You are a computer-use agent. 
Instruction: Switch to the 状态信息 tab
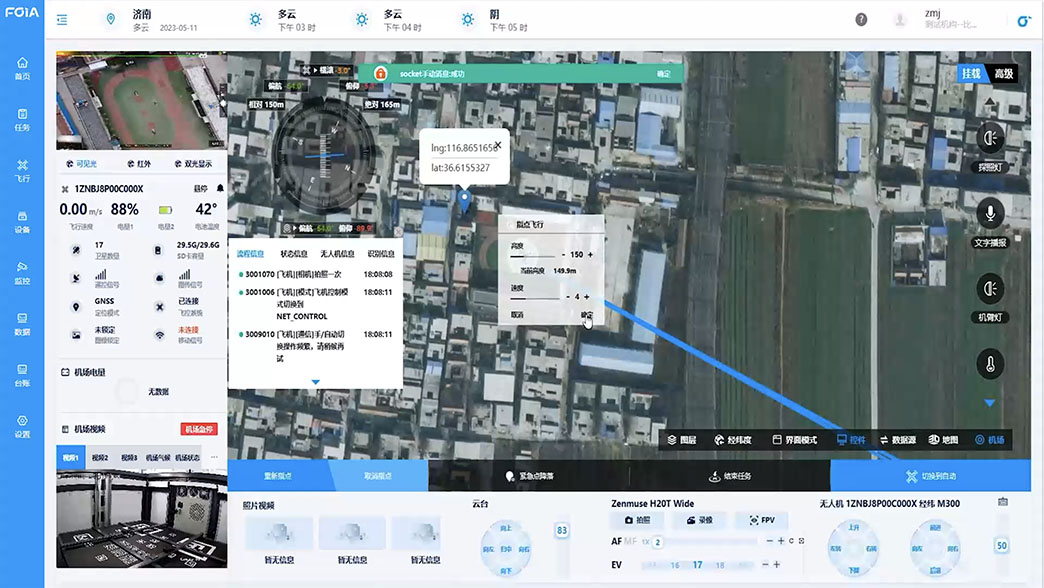(294, 254)
